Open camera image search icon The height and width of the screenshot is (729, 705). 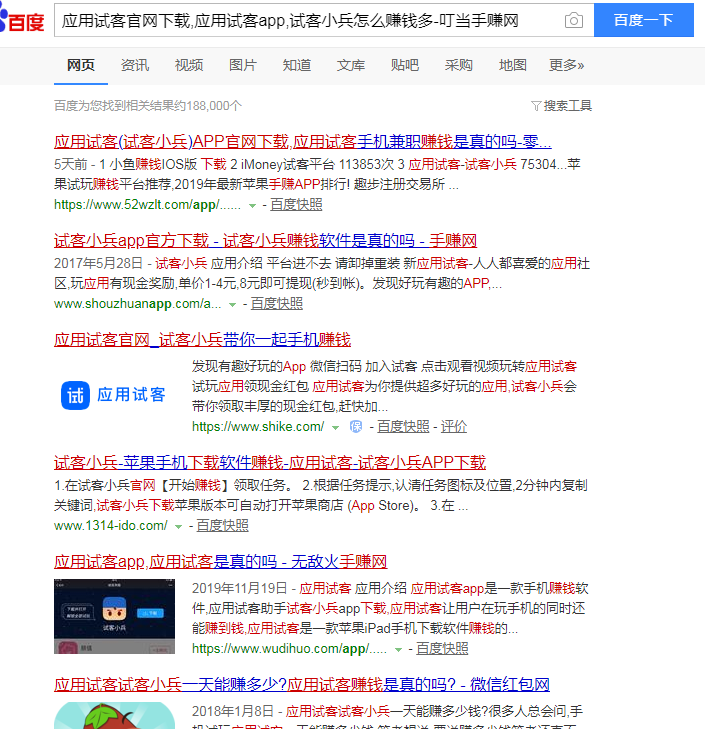(573, 20)
